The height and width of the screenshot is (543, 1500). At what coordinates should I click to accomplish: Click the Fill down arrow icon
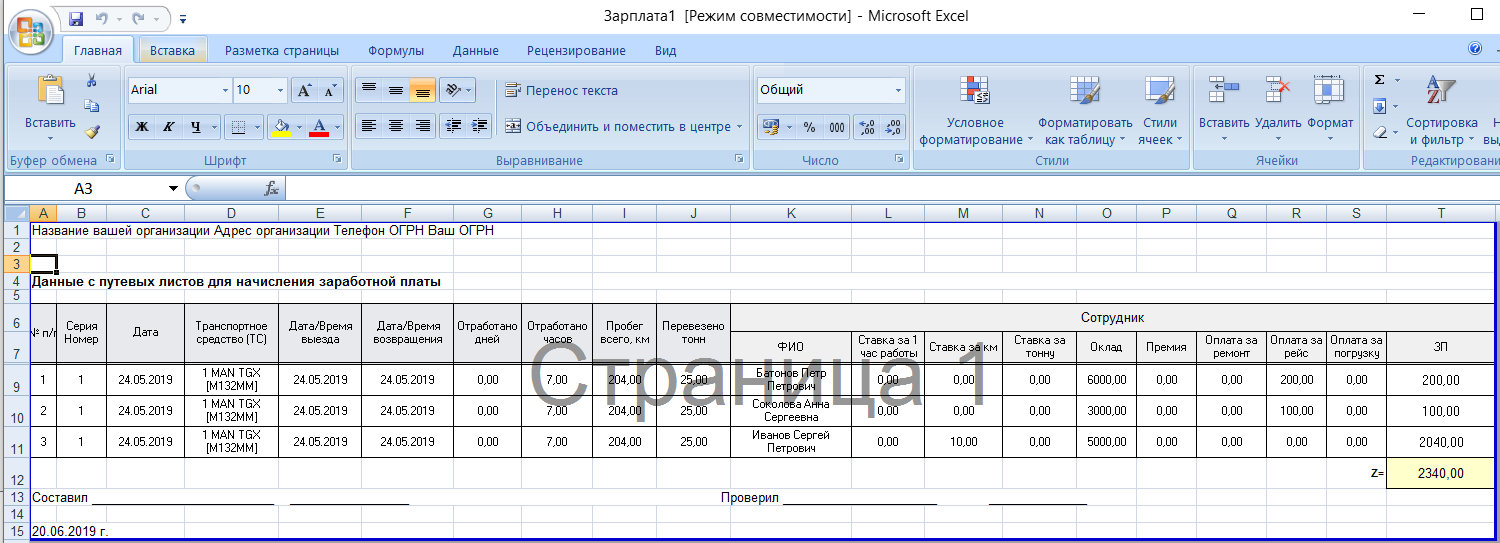coord(1379,106)
